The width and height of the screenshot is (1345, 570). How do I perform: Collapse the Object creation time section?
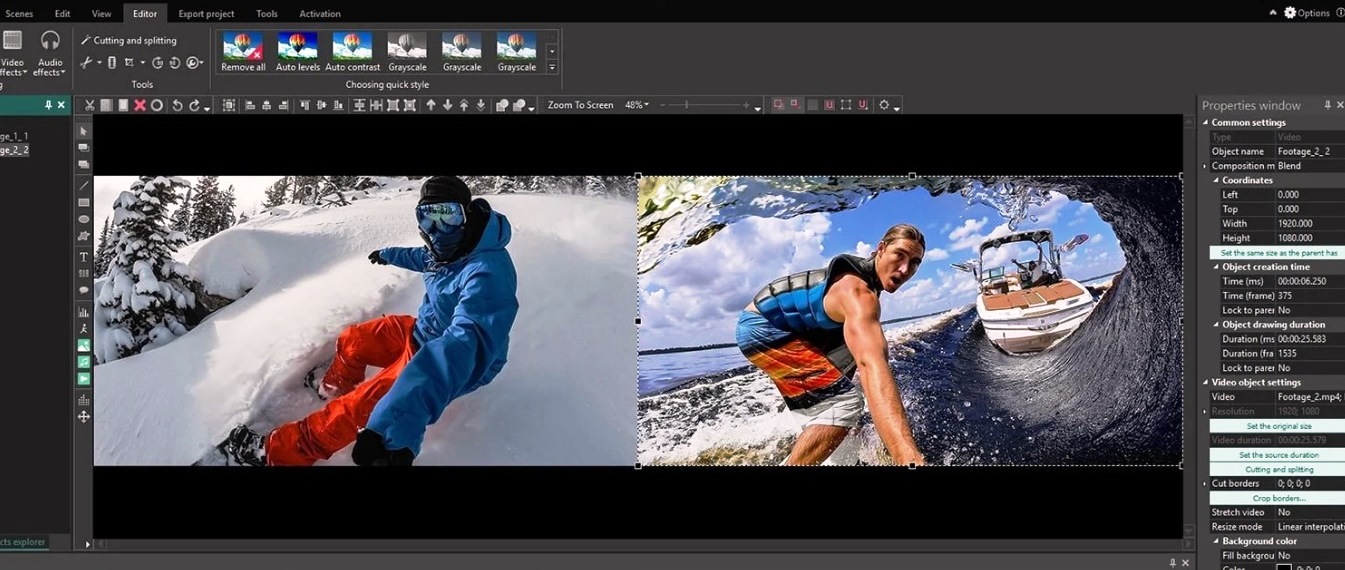click(x=1216, y=267)
